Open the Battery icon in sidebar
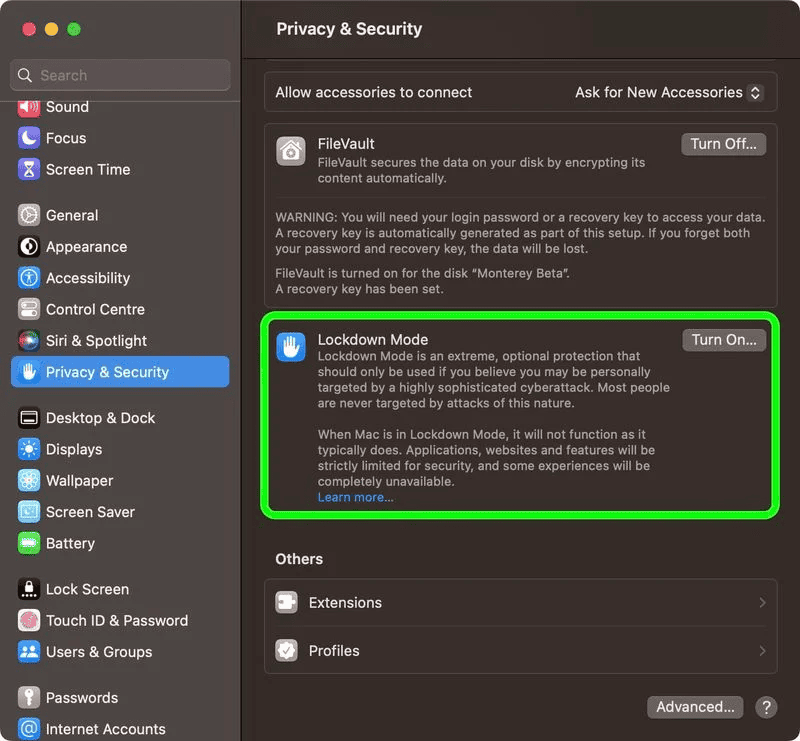The width and height of the screenshot is (800, 741). tap(29, 544)
